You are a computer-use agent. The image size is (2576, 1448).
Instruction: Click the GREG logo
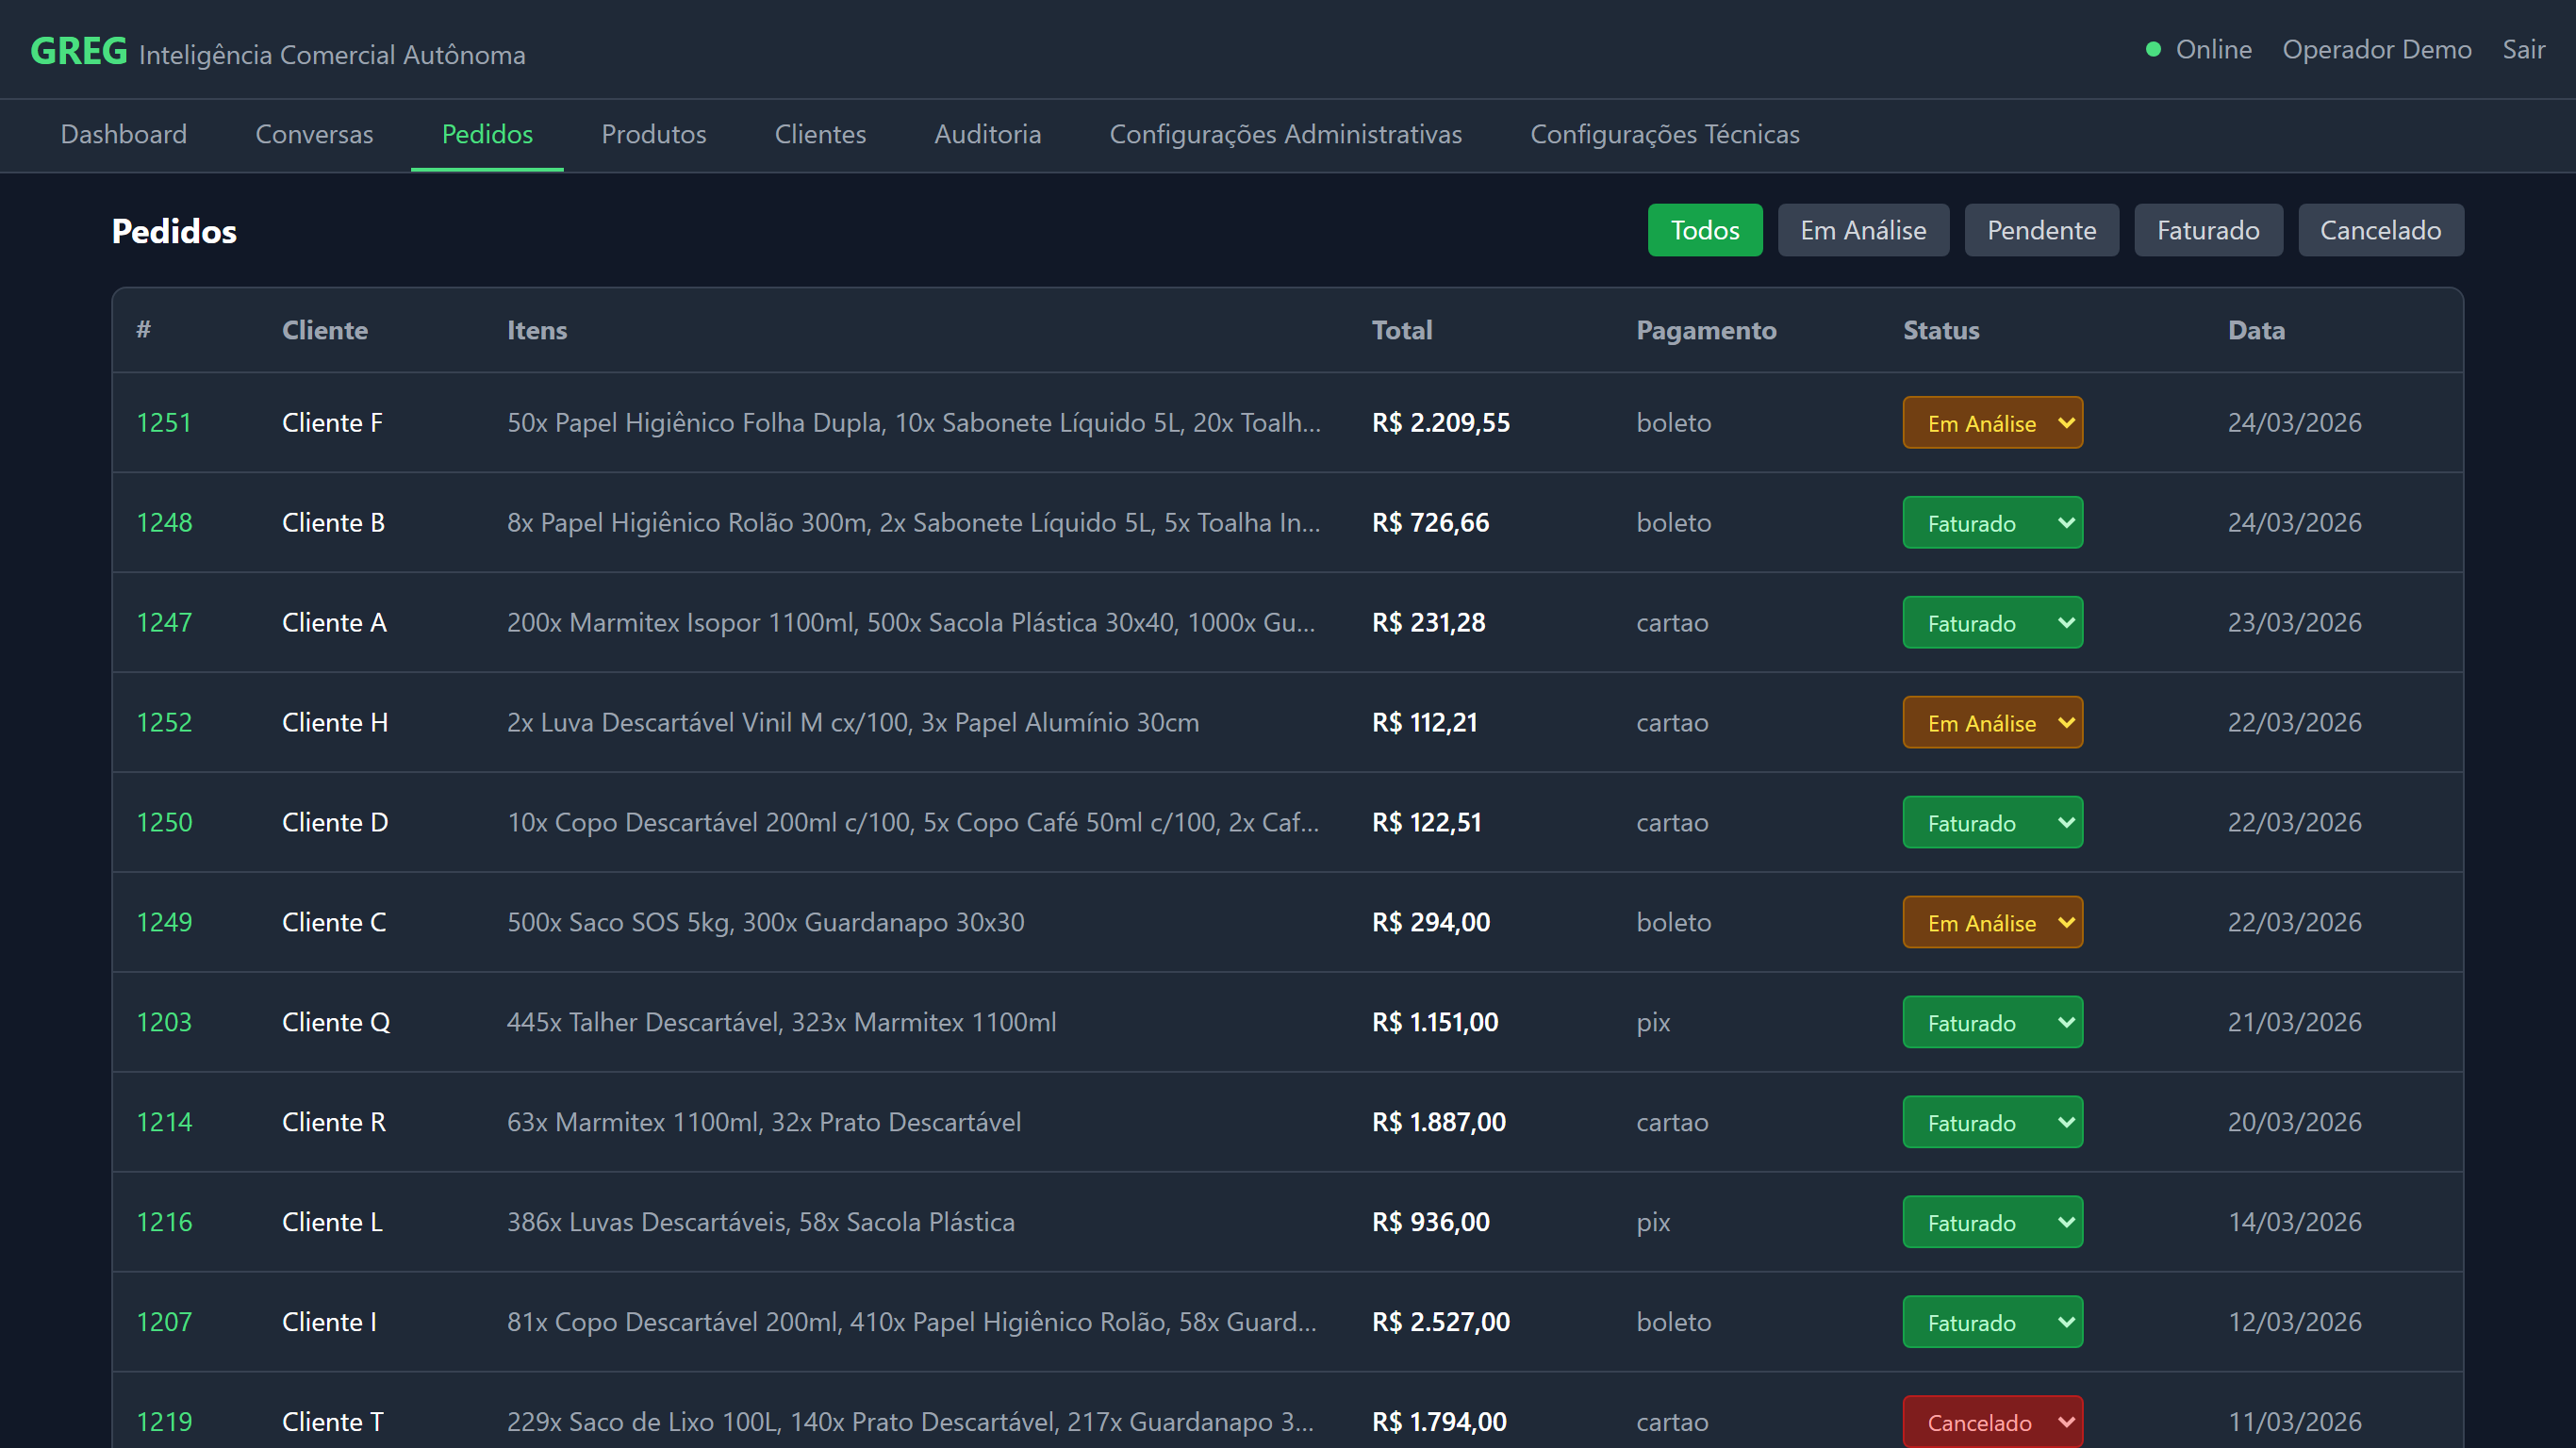(x=79, y=50)
